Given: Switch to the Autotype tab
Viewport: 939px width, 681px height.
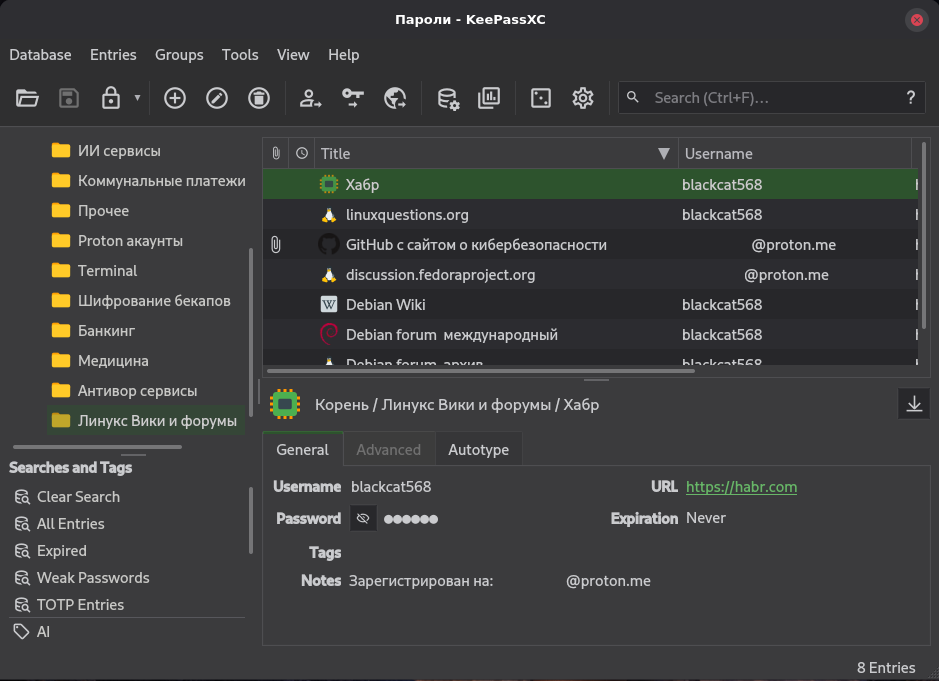Looking at the screenshot, I should coord(478,450).
